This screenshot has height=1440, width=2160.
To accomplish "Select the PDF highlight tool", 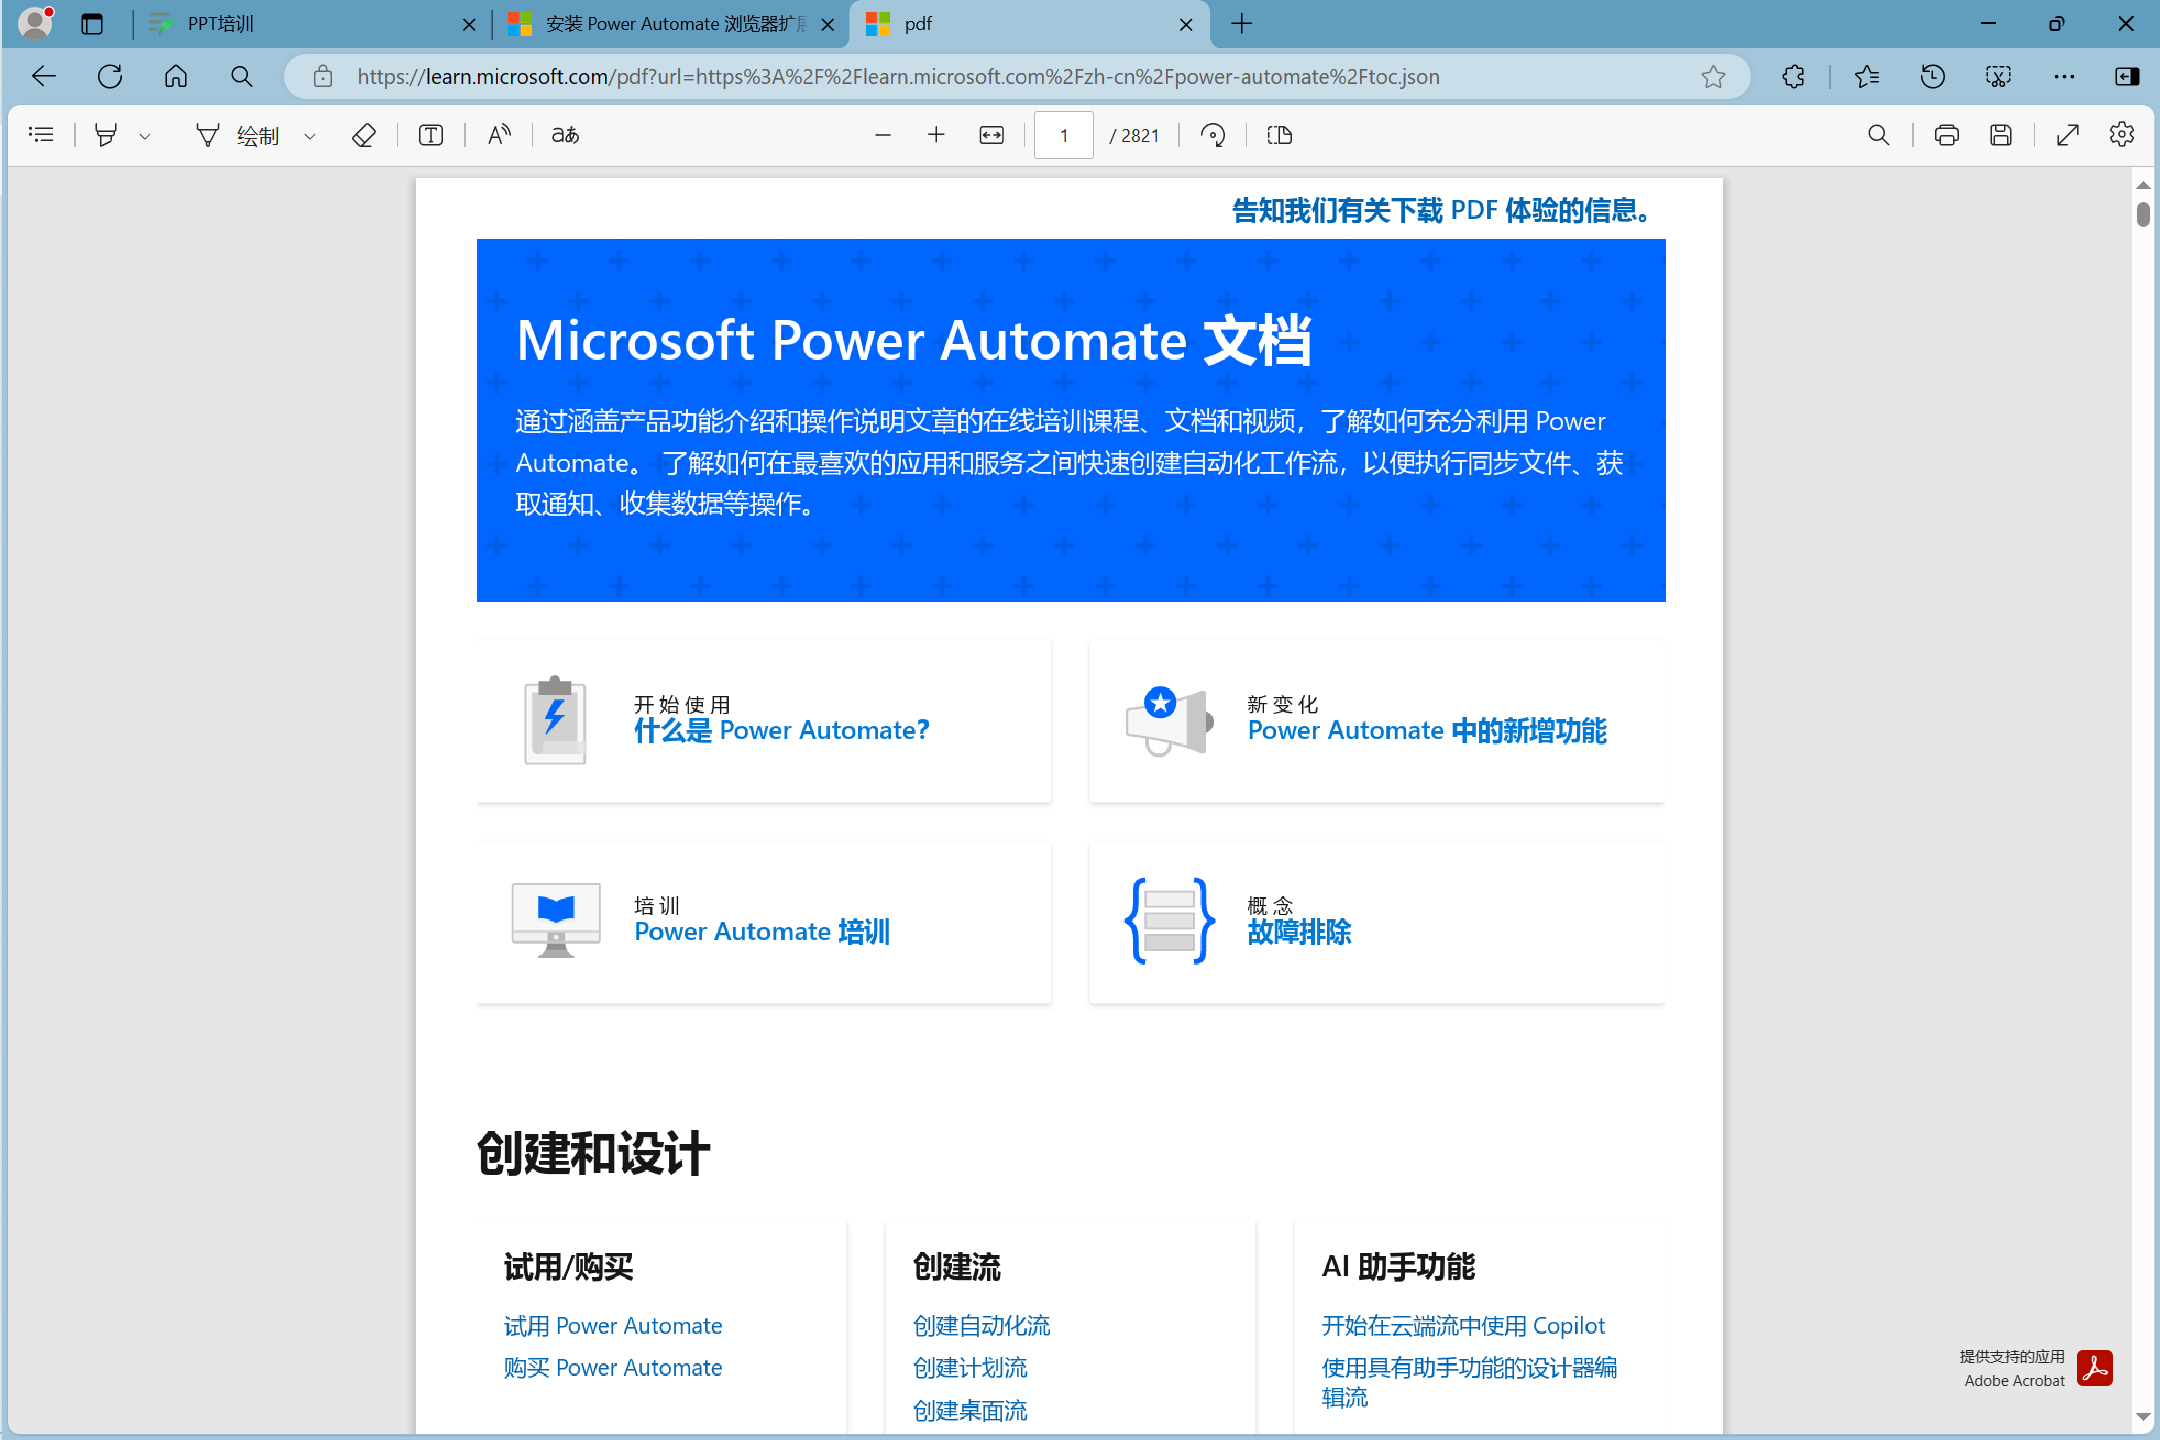I will (105, 135).
